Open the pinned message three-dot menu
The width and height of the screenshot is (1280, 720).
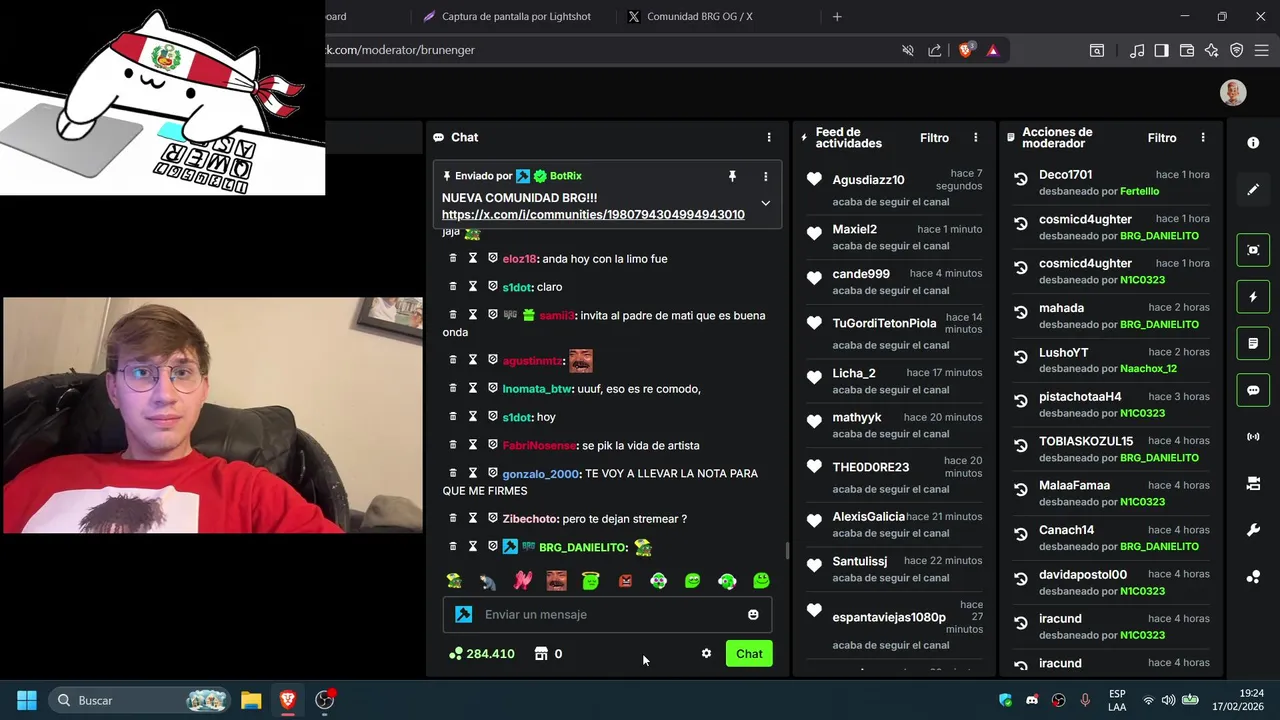pyautogui.click(x=765, y=176)
